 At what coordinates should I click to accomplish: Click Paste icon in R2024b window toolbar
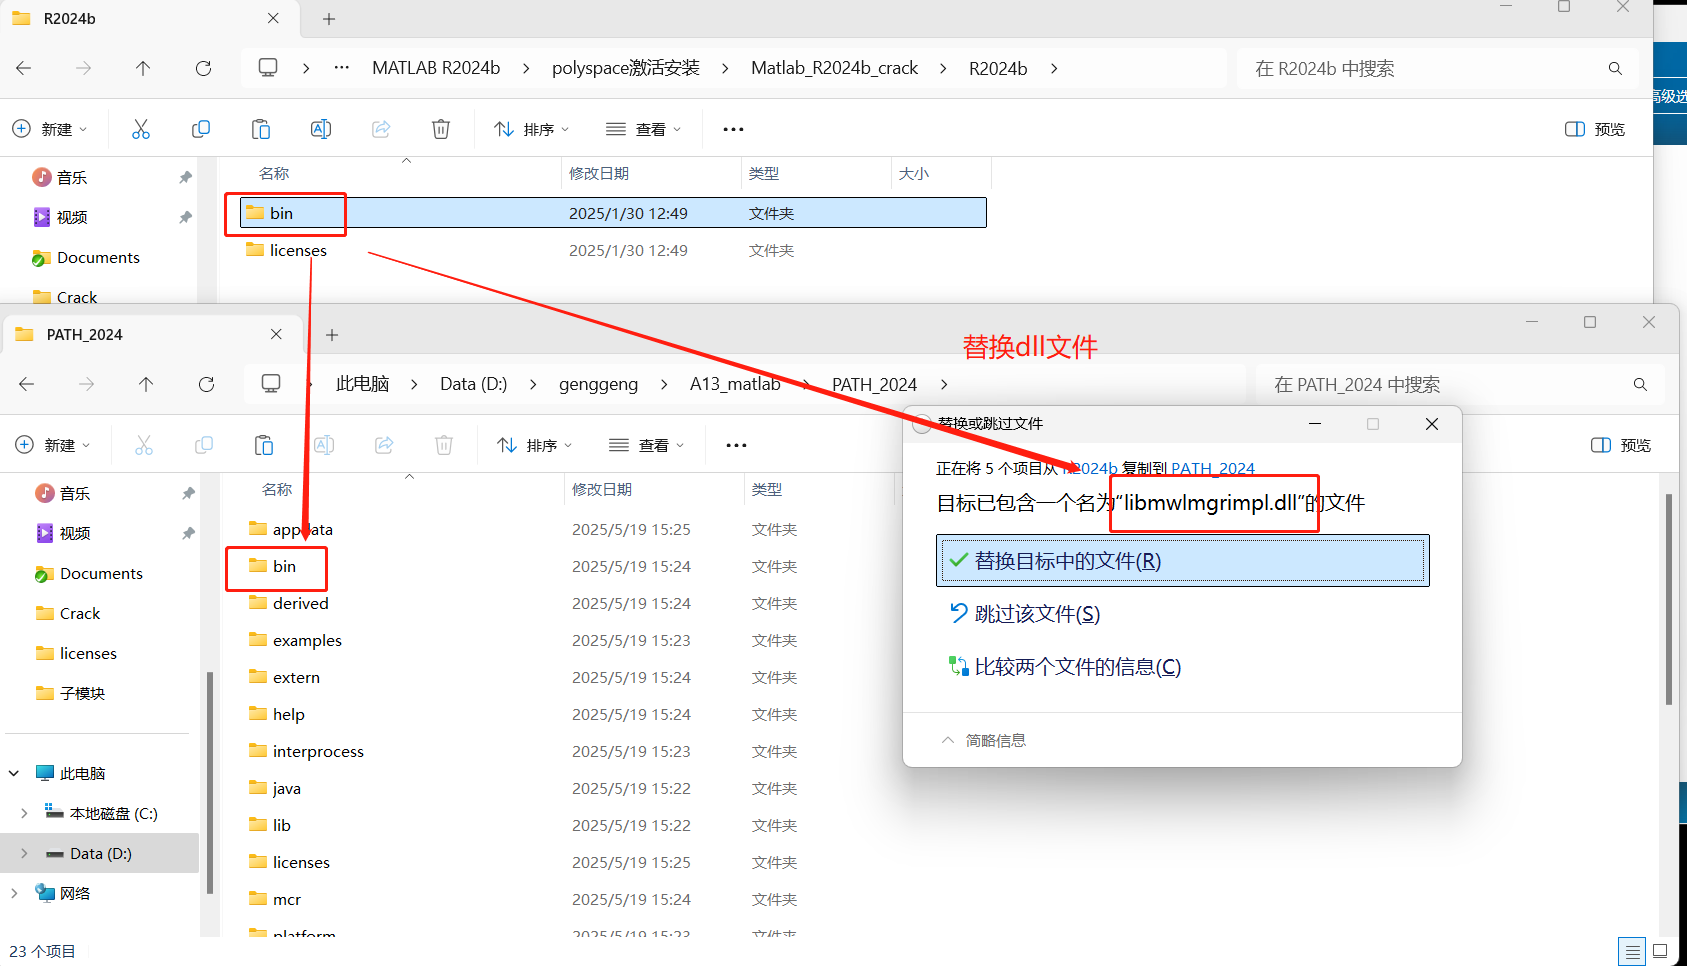tap(261, 129)
